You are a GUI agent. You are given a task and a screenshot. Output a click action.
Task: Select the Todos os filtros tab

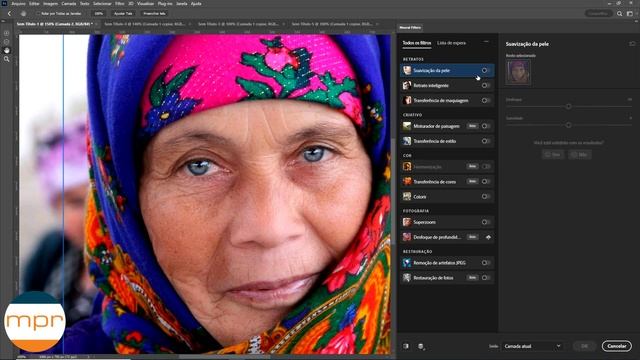[x=417, y=43]
